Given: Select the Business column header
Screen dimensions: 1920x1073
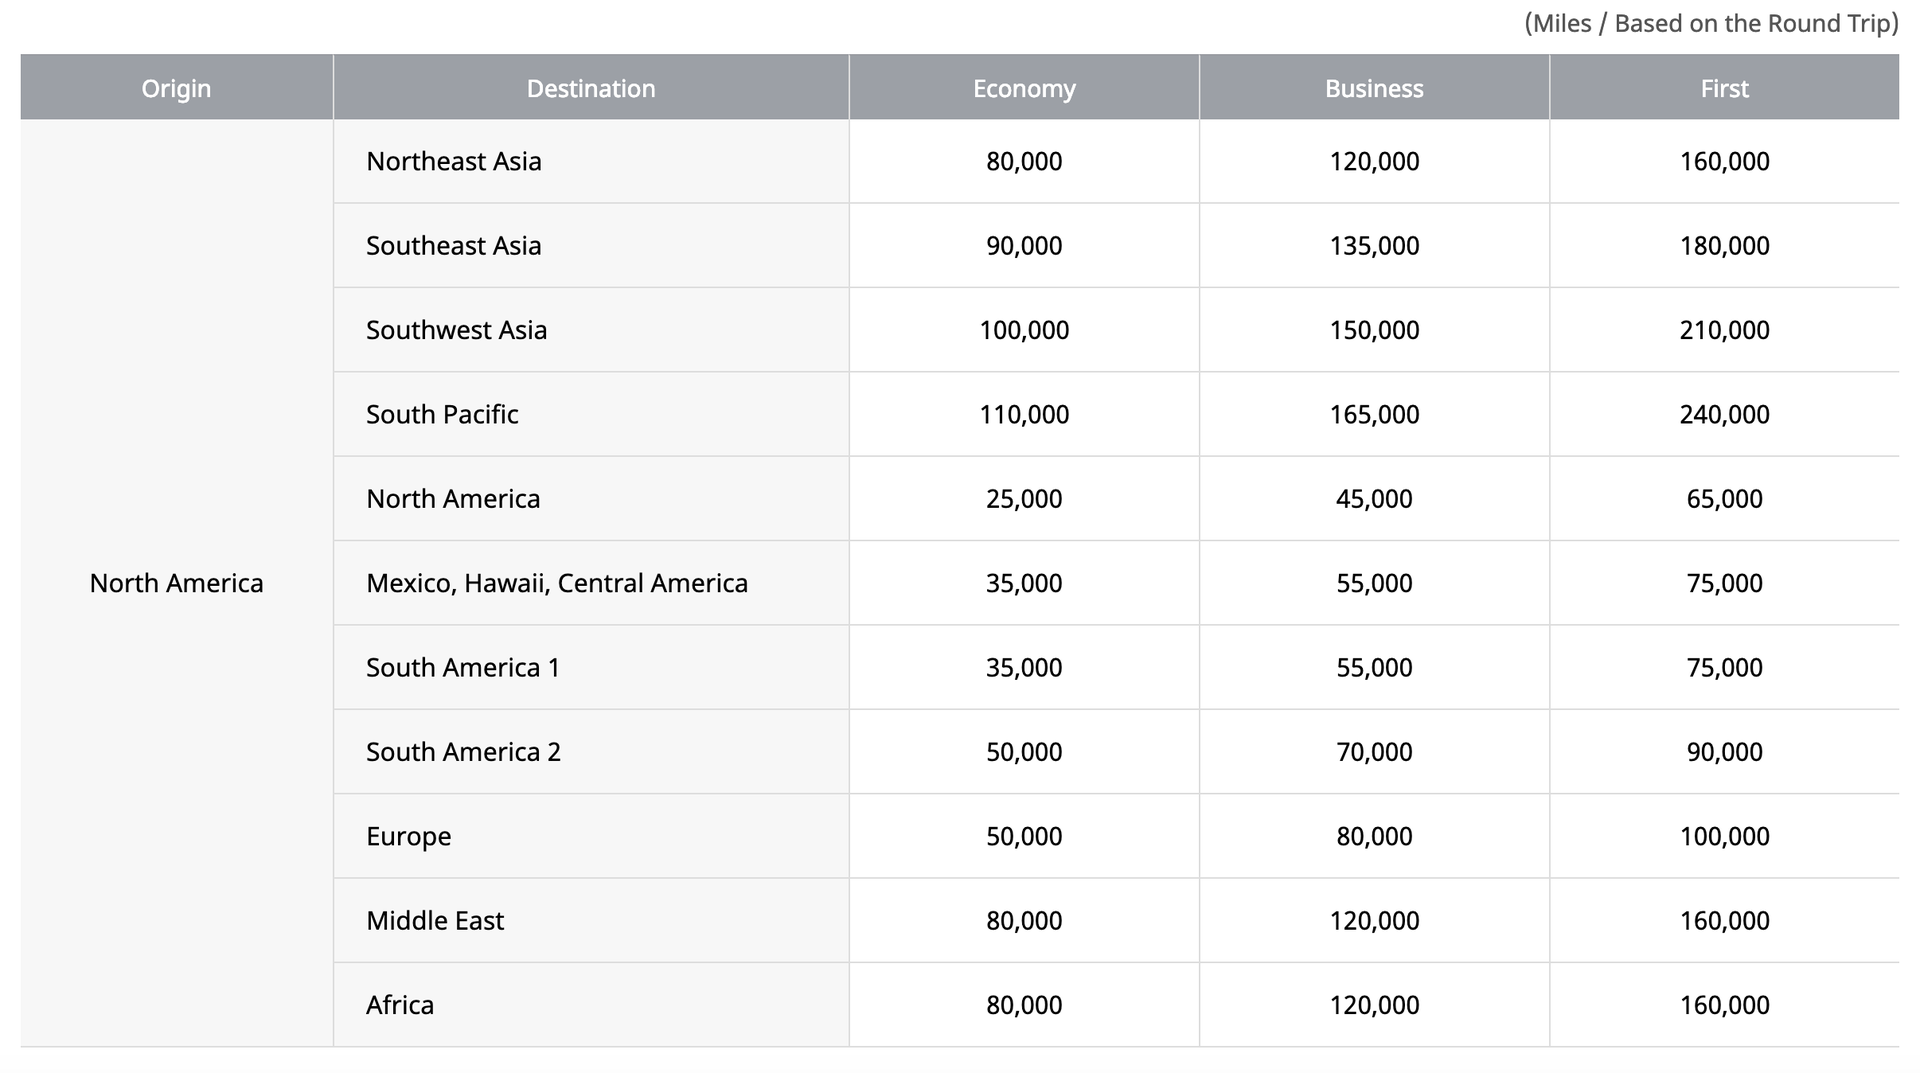Looking at the screenshot, I should (1373, 88).
